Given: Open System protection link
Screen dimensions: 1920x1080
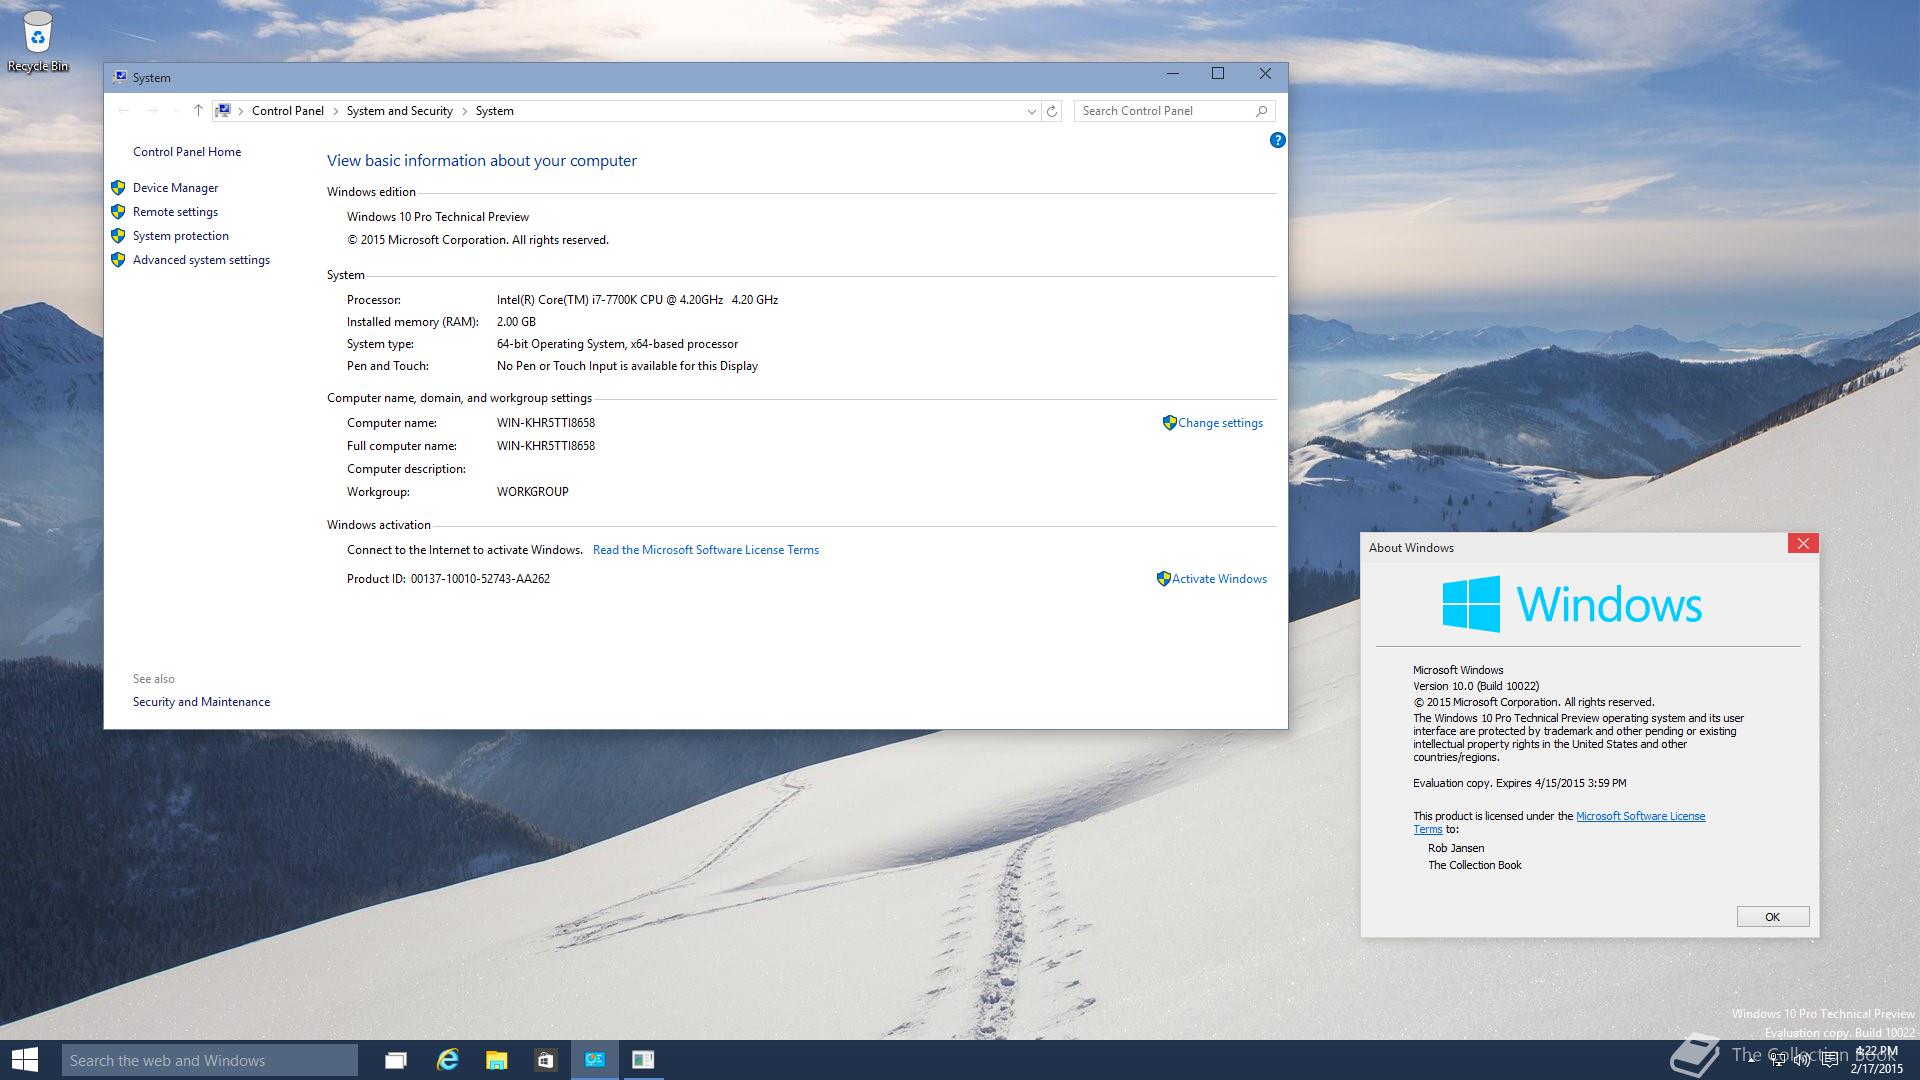Looking at the screenshot, I should (181, 236).
